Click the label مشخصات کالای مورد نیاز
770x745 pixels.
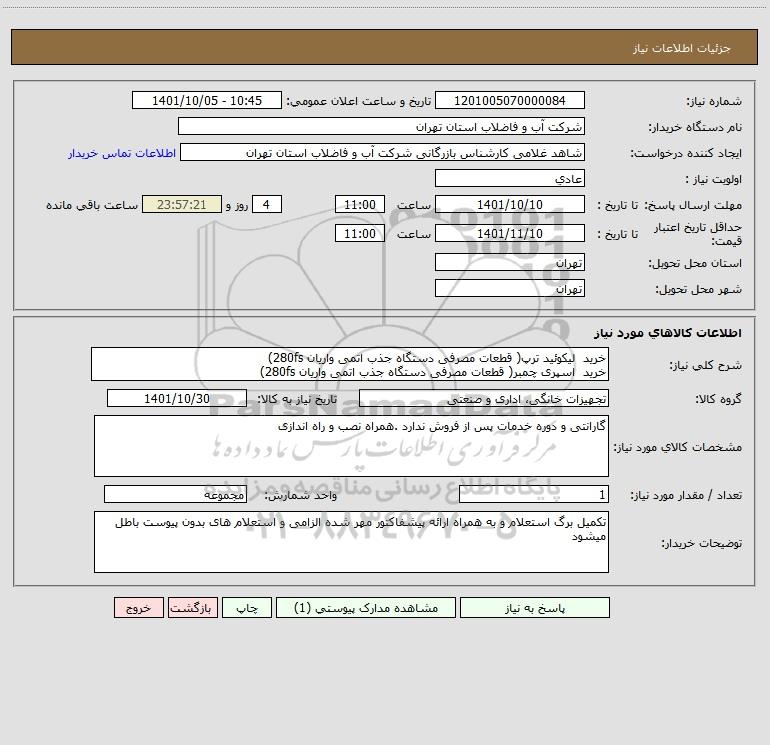tap(678, 447)
